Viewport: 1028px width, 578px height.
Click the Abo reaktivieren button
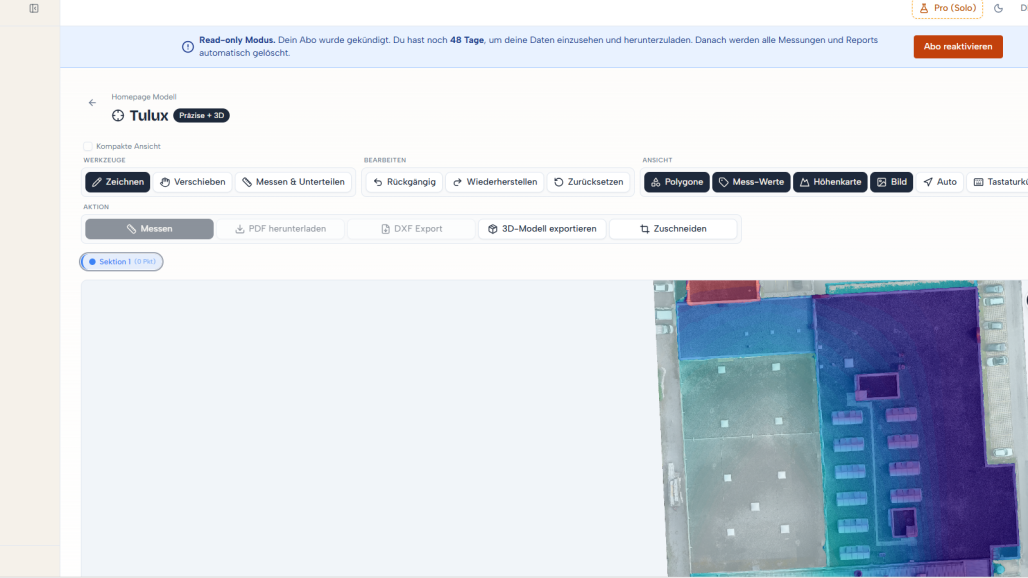coord(958,47)
